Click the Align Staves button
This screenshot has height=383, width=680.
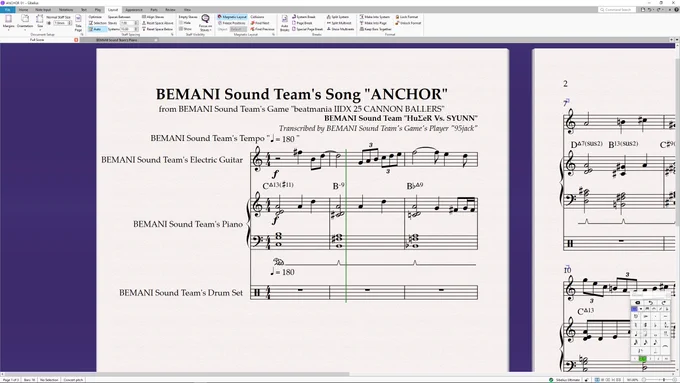[x=153, y=17]
